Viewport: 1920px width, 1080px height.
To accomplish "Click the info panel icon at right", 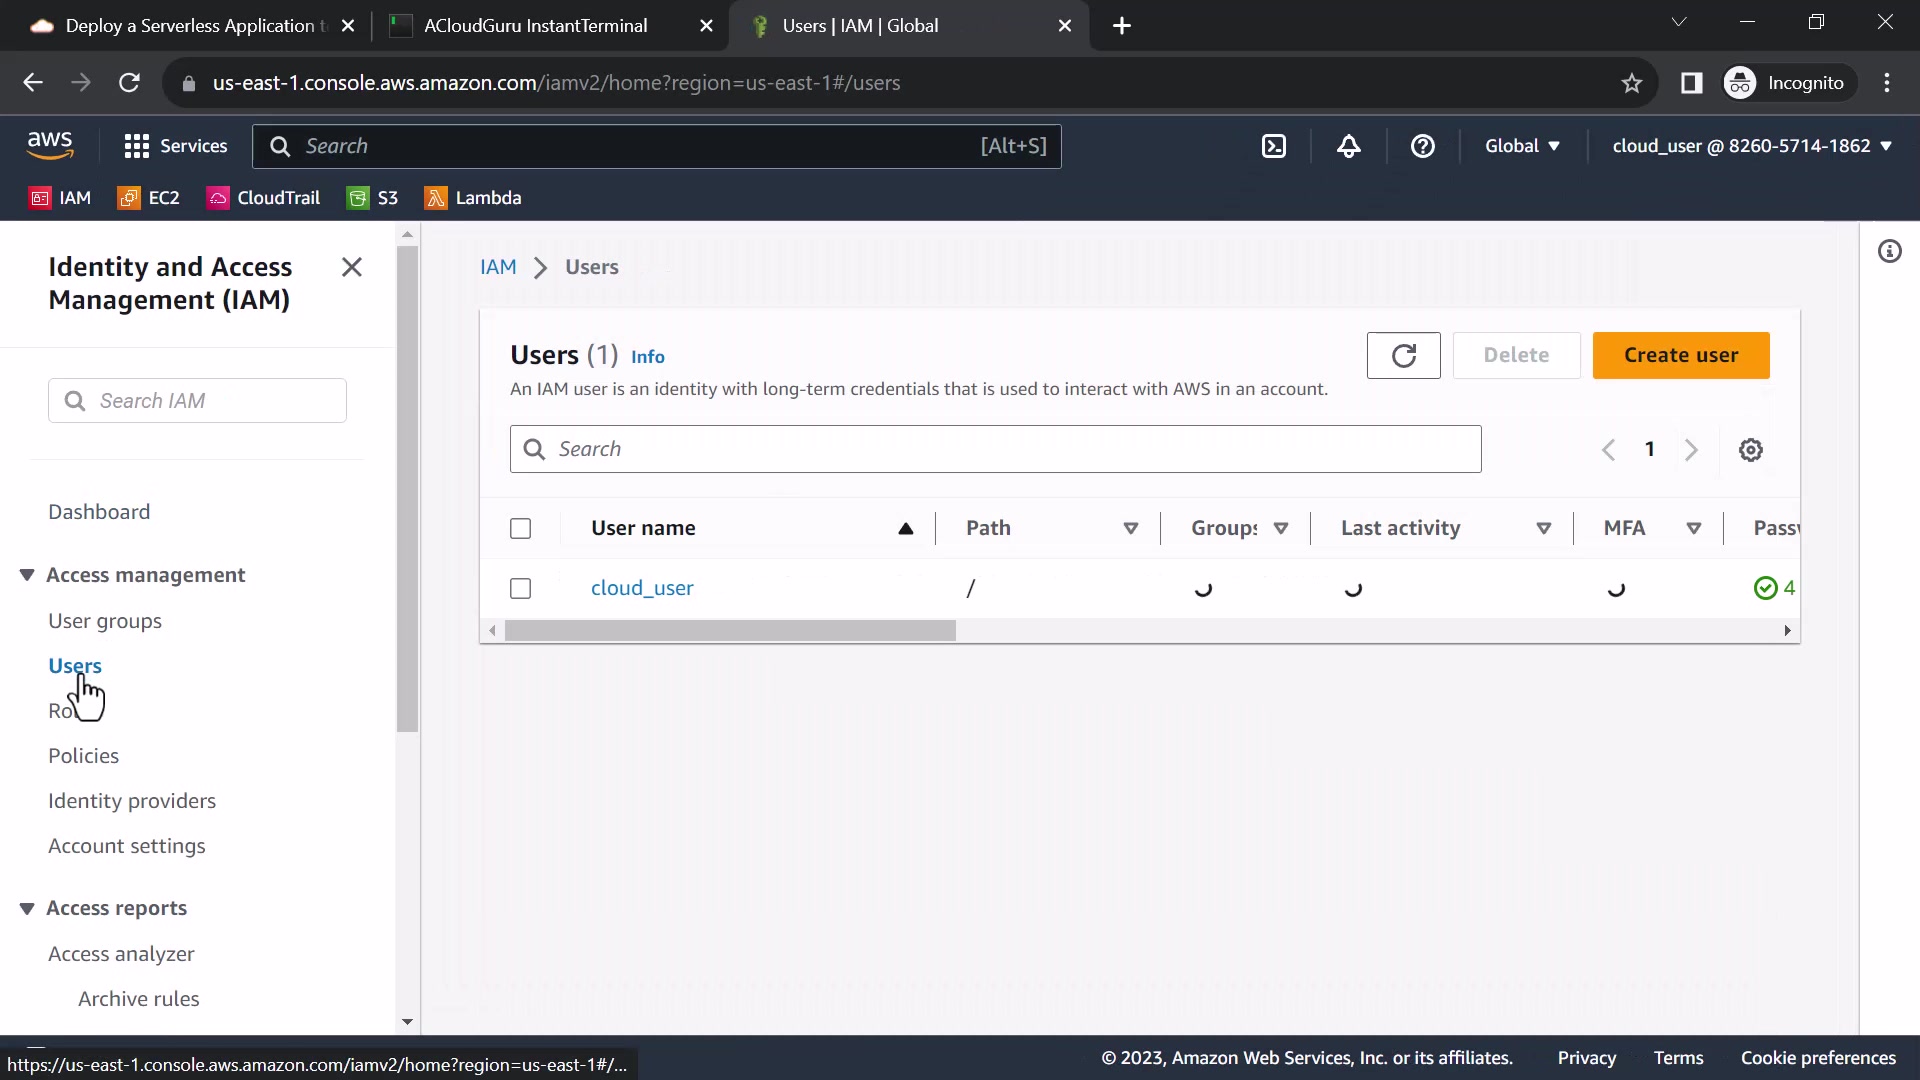I will pyautogui.click(x=1889, y=251).
